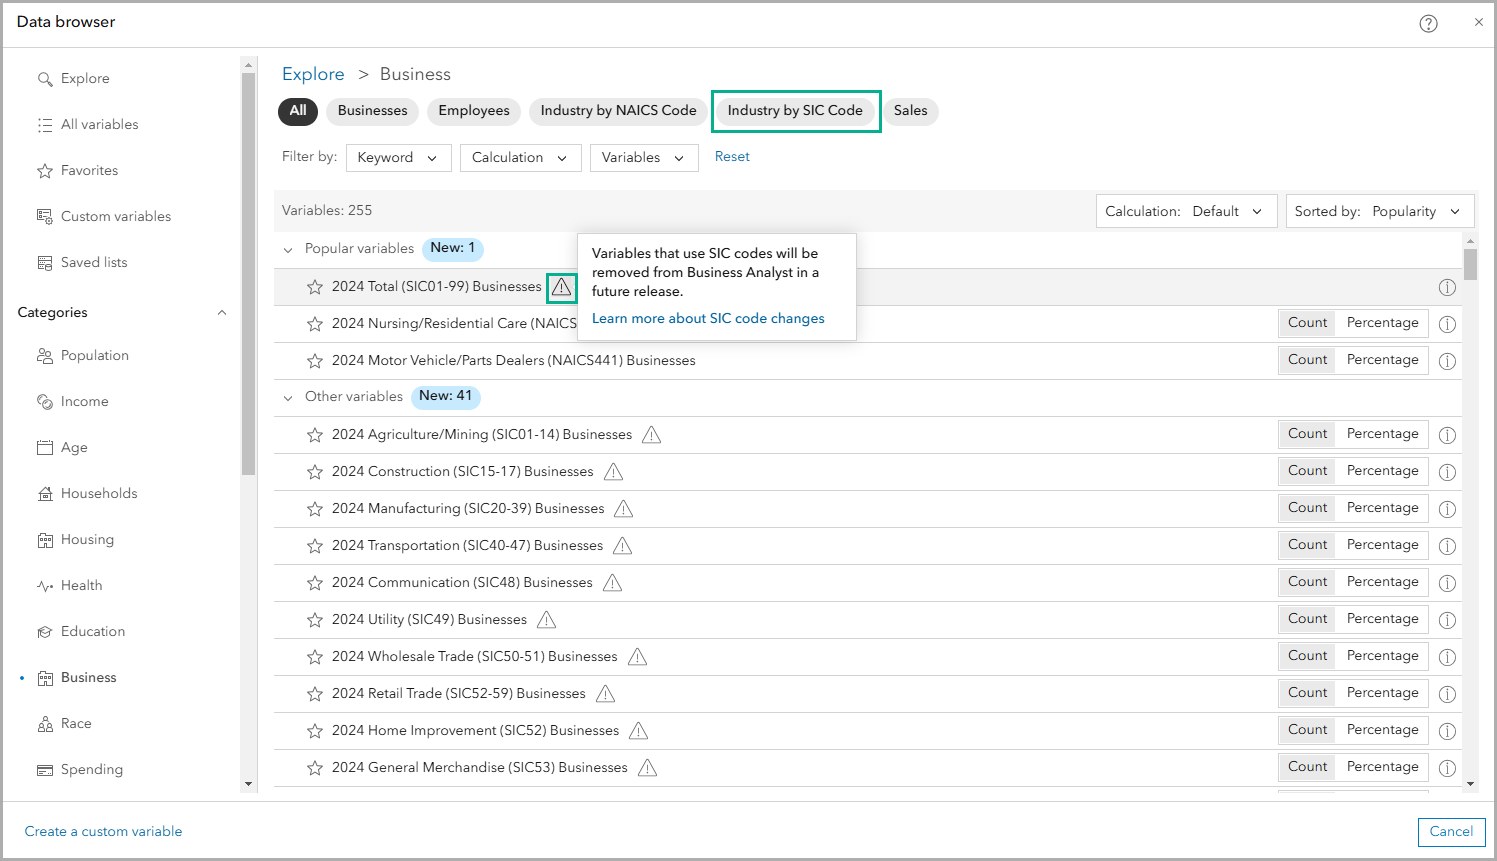Toggle Count for 2024 Manufacturing Businesses
1497x861 pixels.
1306,507
